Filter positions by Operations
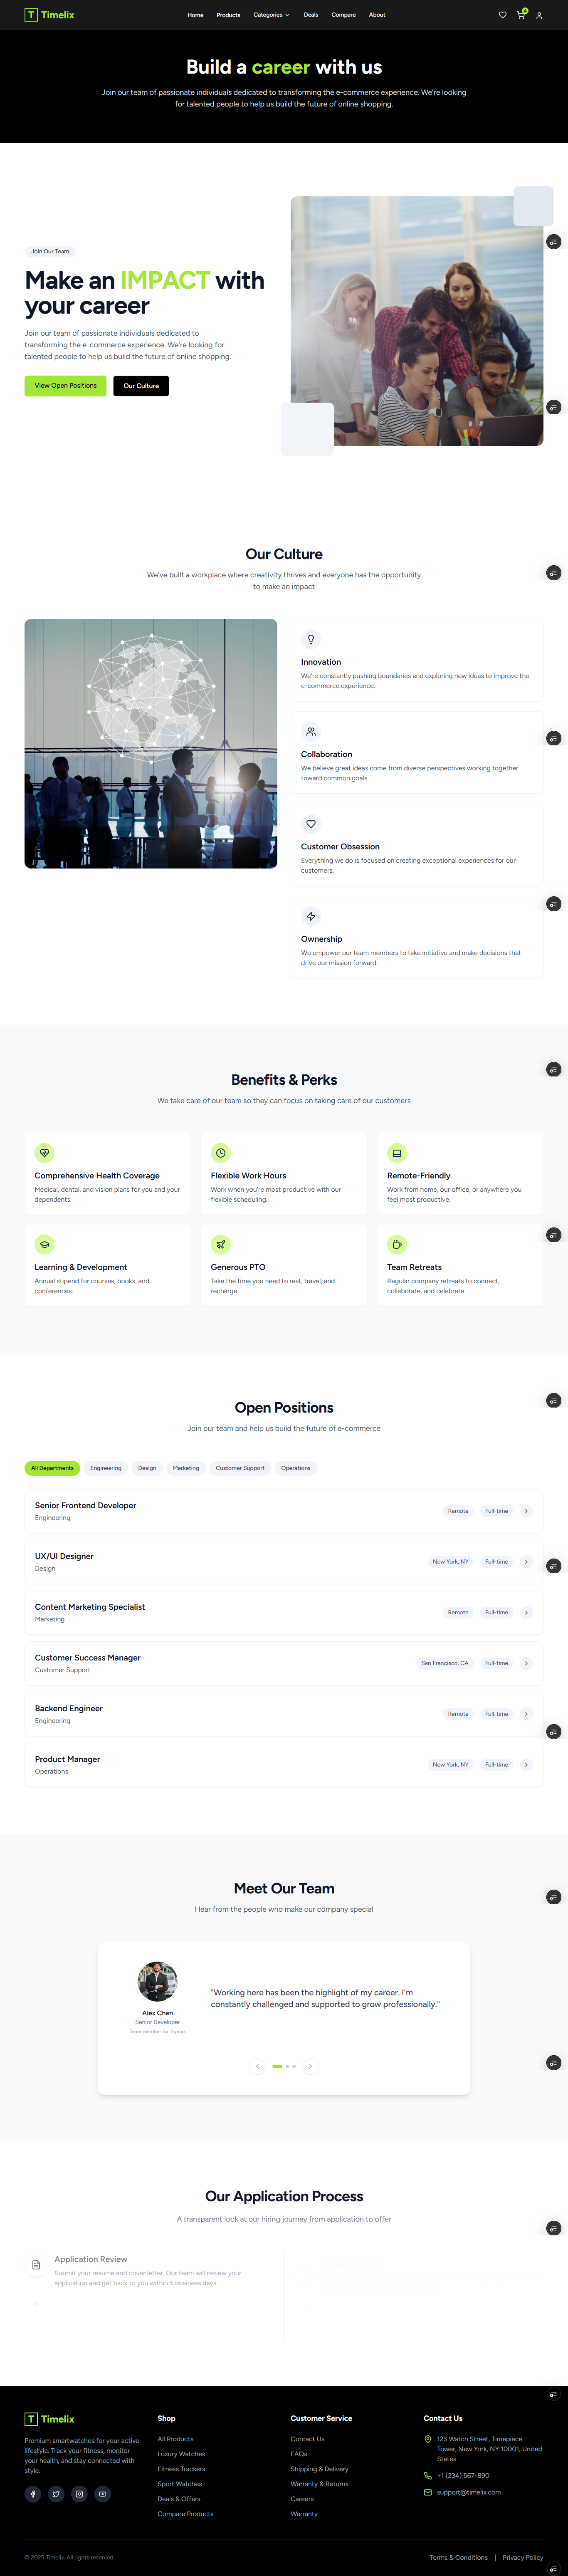 pos(296,1468)
